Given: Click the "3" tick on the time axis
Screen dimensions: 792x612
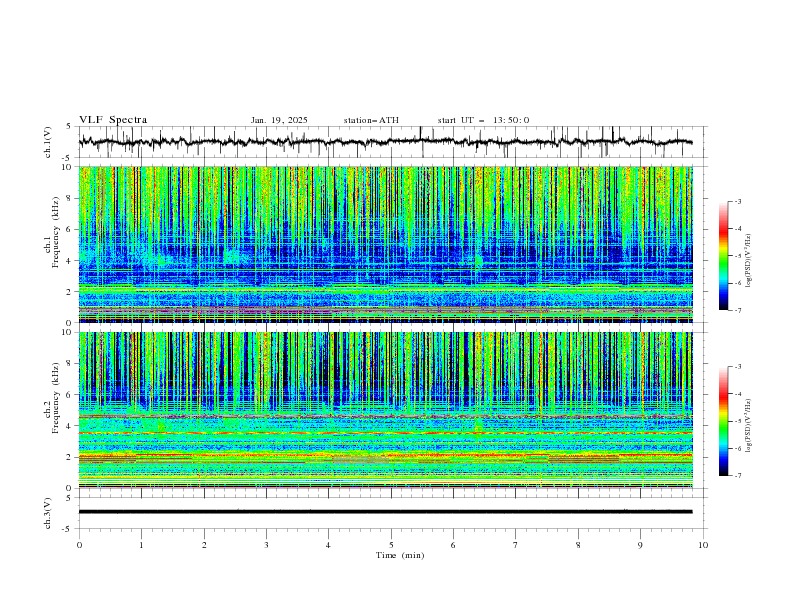Looking at the screenshot, I should click(x=266, y=545).
